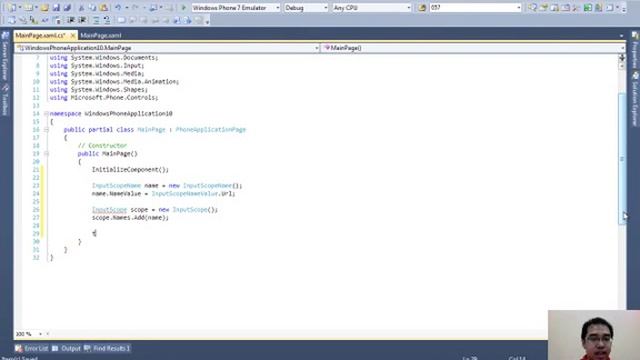This screenshot has width=640, height=360.
Task: Cut selection using the scissors icon
Action: point(81,8)
